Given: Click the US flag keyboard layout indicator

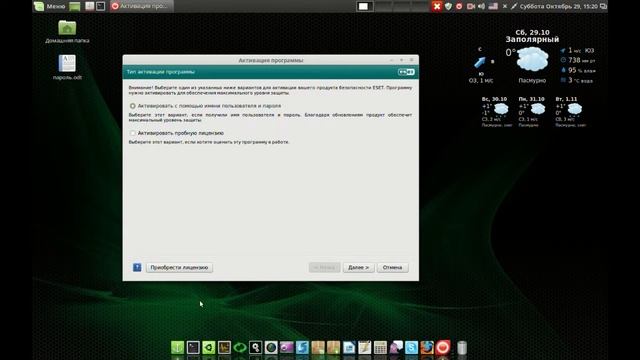Looking at the screenshot, I should (x=493, y=6).
